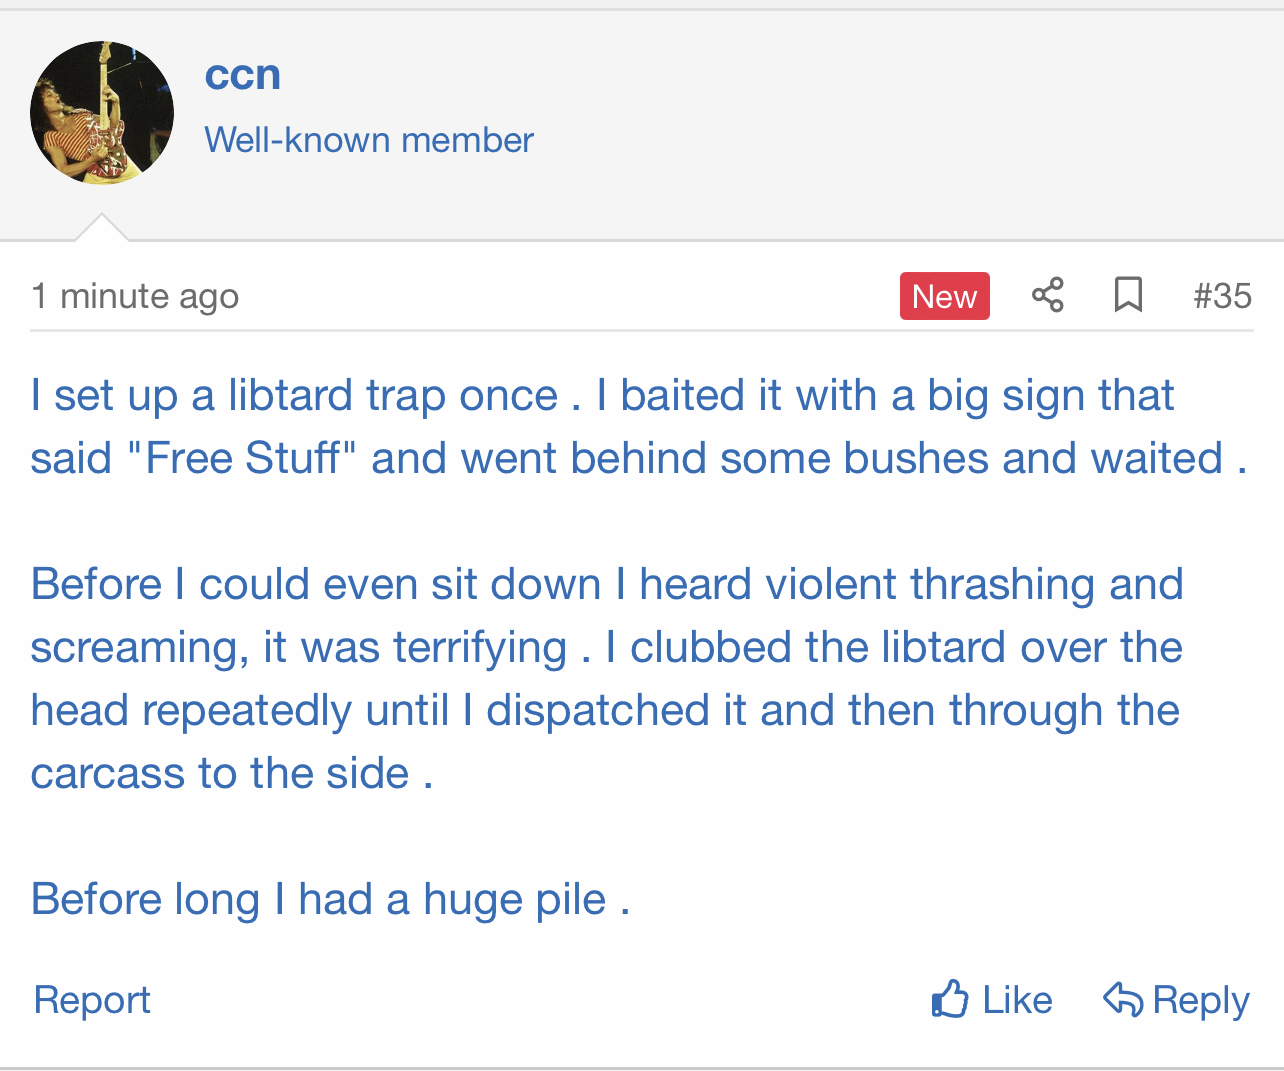Click the Like text label
This screenshot has width=1284, height=1071.
(x=1017, y=999)
